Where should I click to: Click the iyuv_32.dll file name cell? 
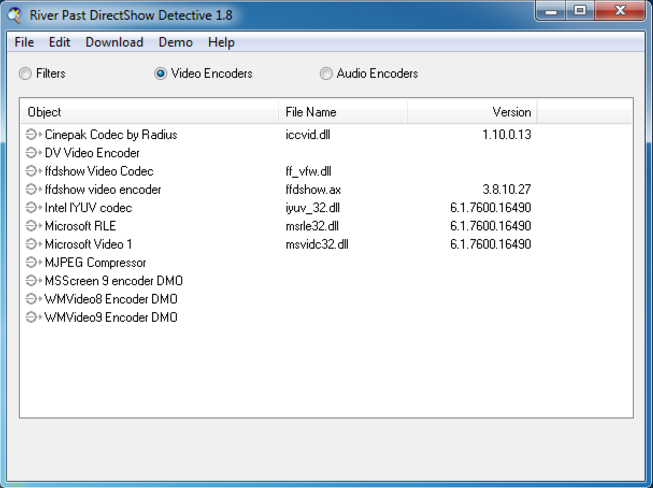click(x=313, y=207)
